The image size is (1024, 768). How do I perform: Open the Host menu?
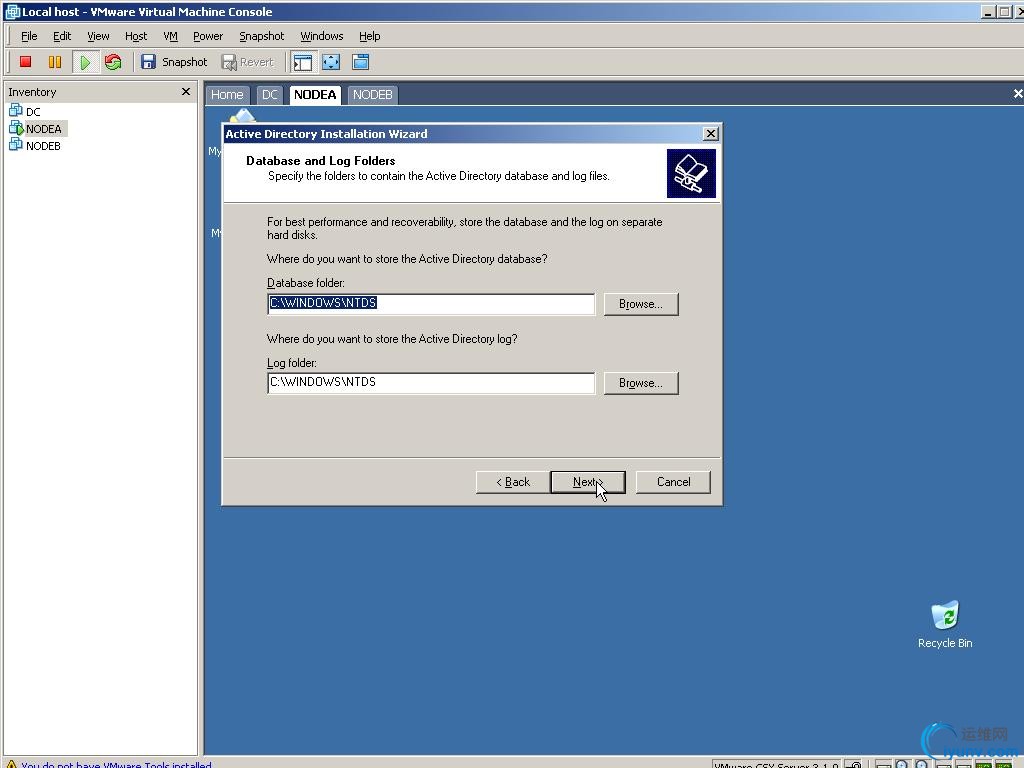pyautogui.click(x=136, y=36)
